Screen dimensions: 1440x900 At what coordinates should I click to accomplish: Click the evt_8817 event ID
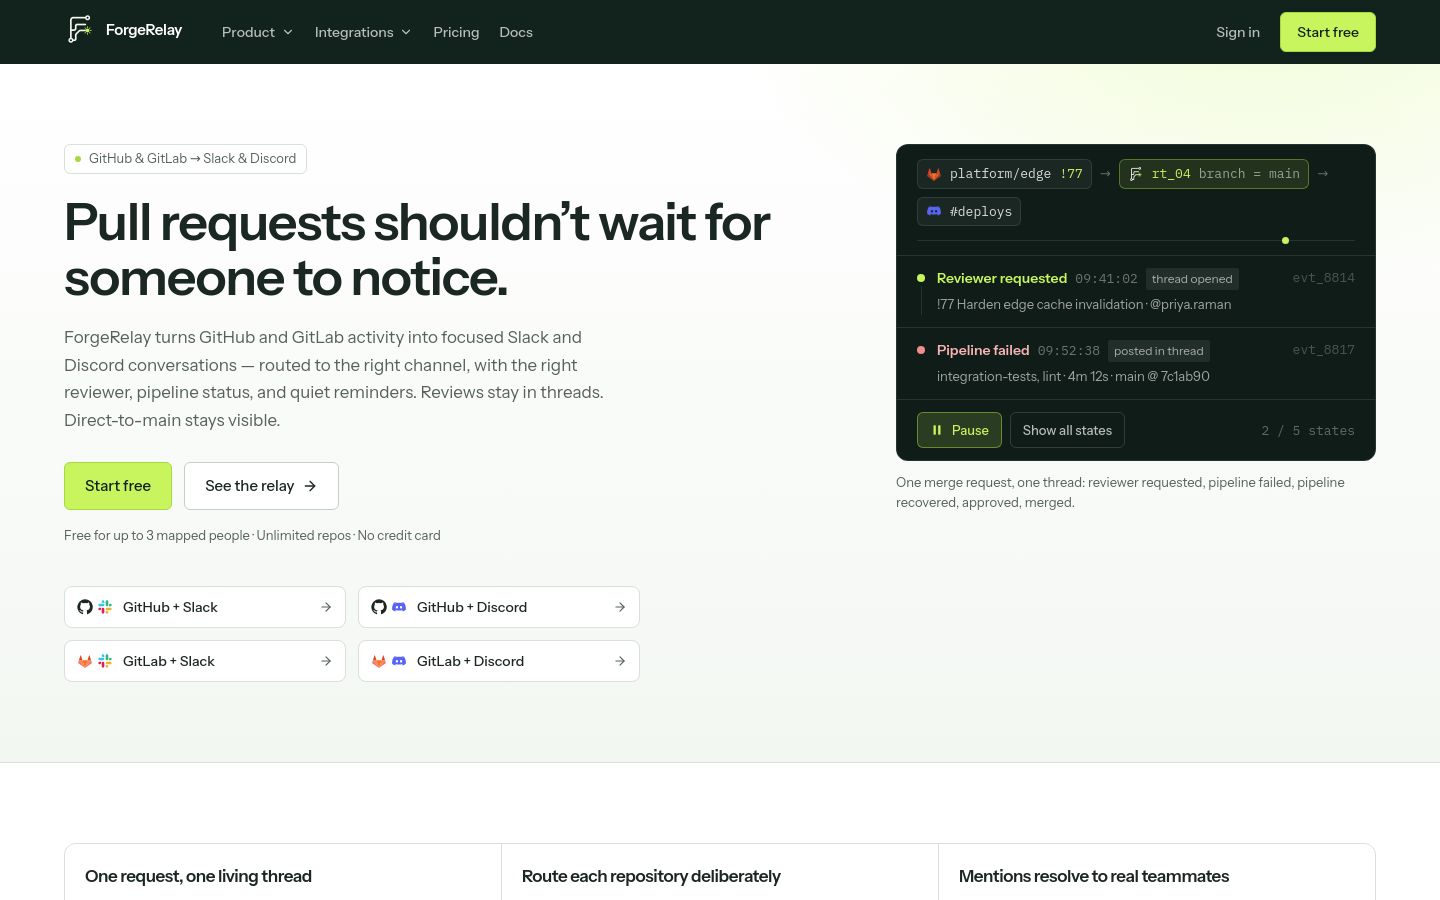(x=1324, y=350)
